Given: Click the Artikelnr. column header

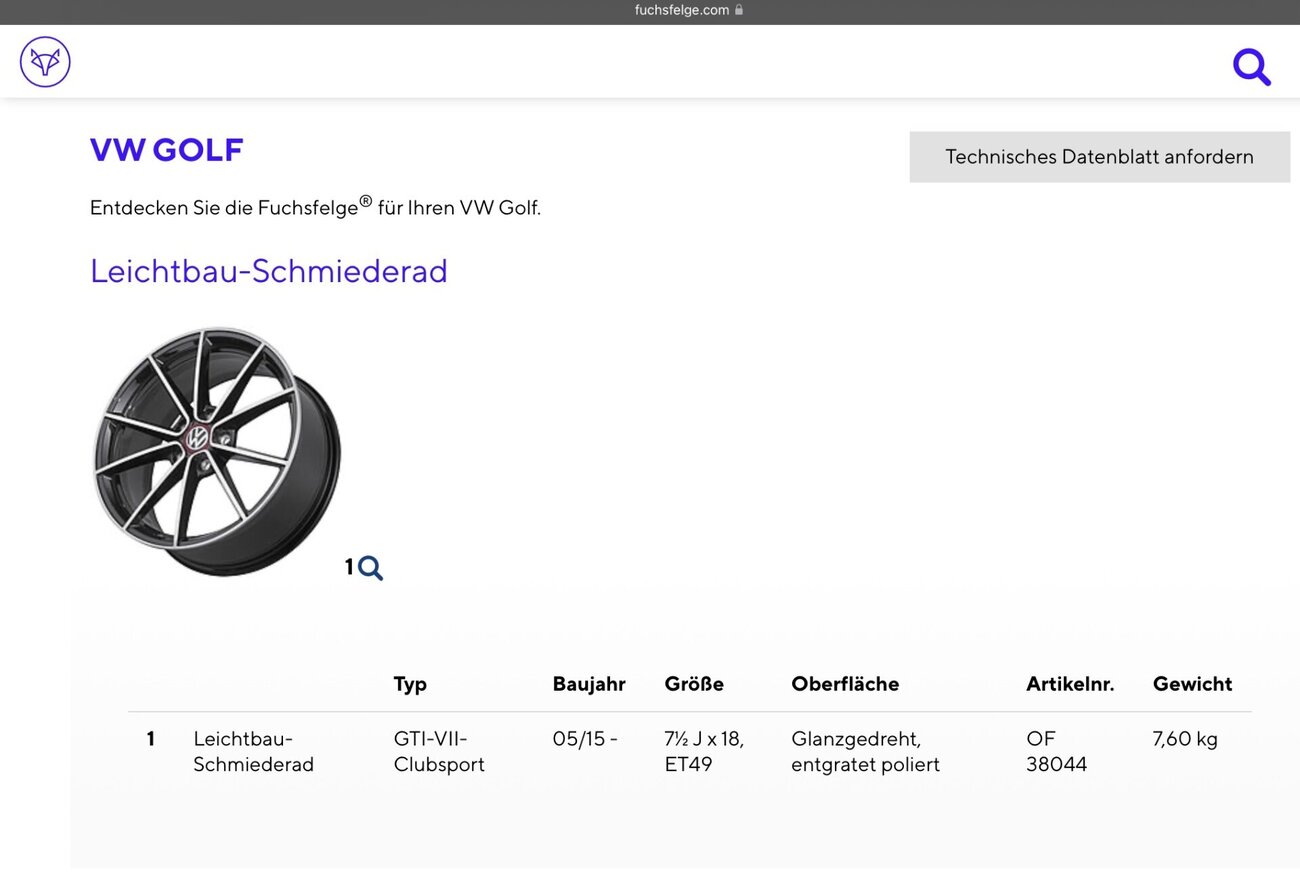Looking at the screenshot, I should click(x=1070, y=684).
